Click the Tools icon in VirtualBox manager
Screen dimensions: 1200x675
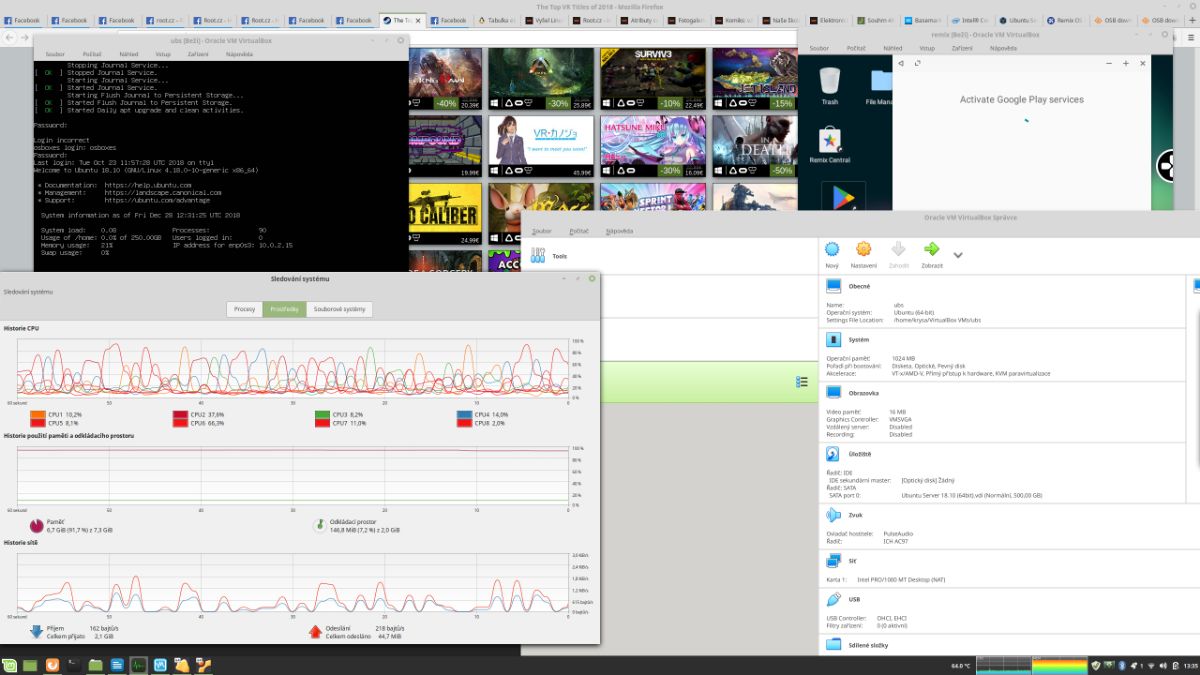[538, 256]
